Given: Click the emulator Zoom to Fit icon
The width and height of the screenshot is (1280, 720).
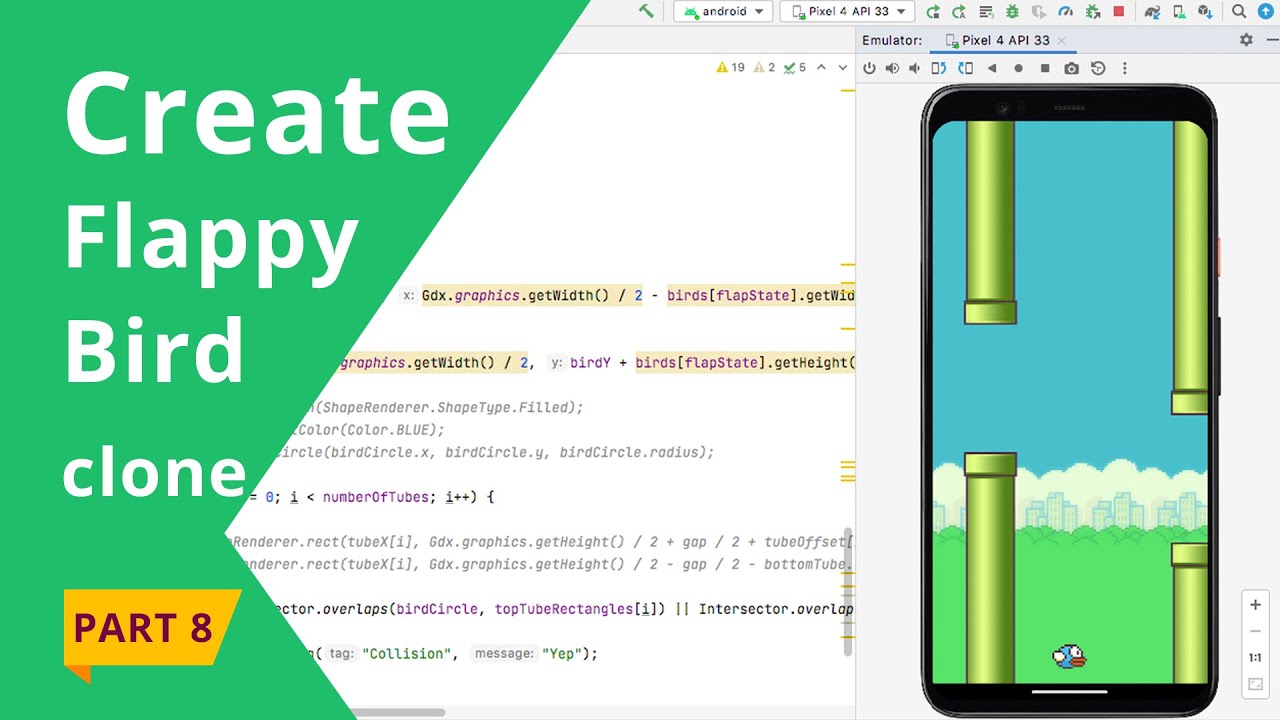Looking at the screenshot, I should 1255,685.
